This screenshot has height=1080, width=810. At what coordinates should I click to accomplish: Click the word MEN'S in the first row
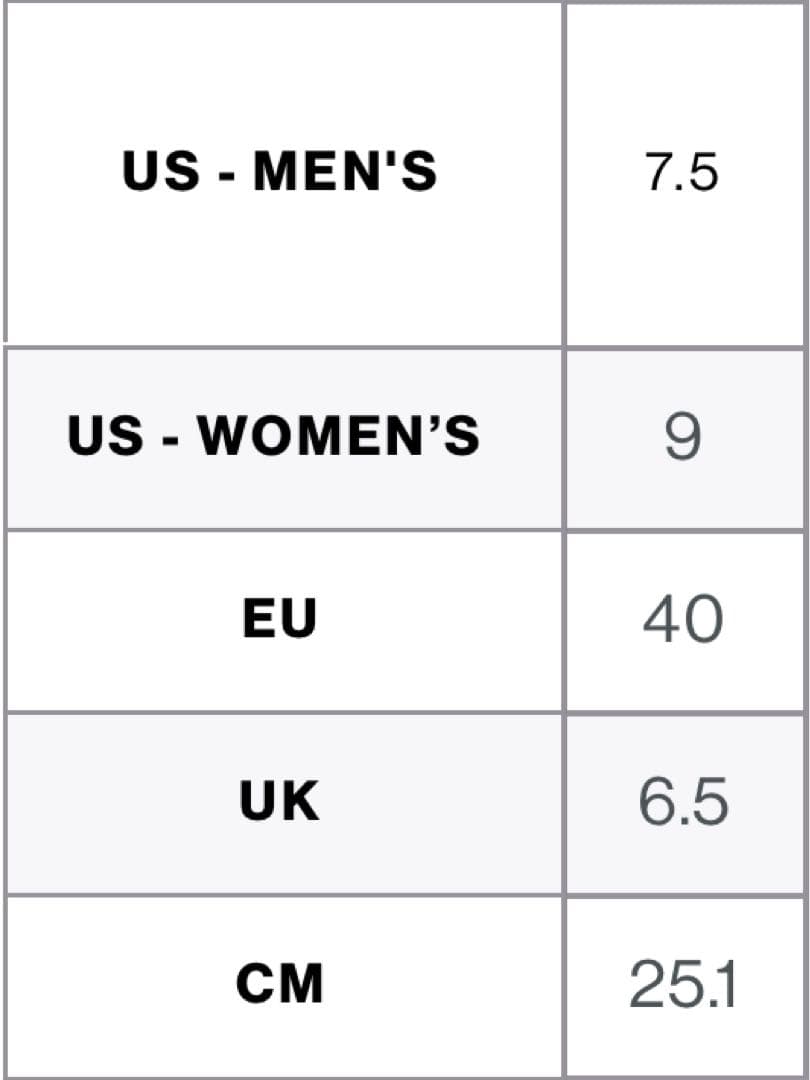345,172
